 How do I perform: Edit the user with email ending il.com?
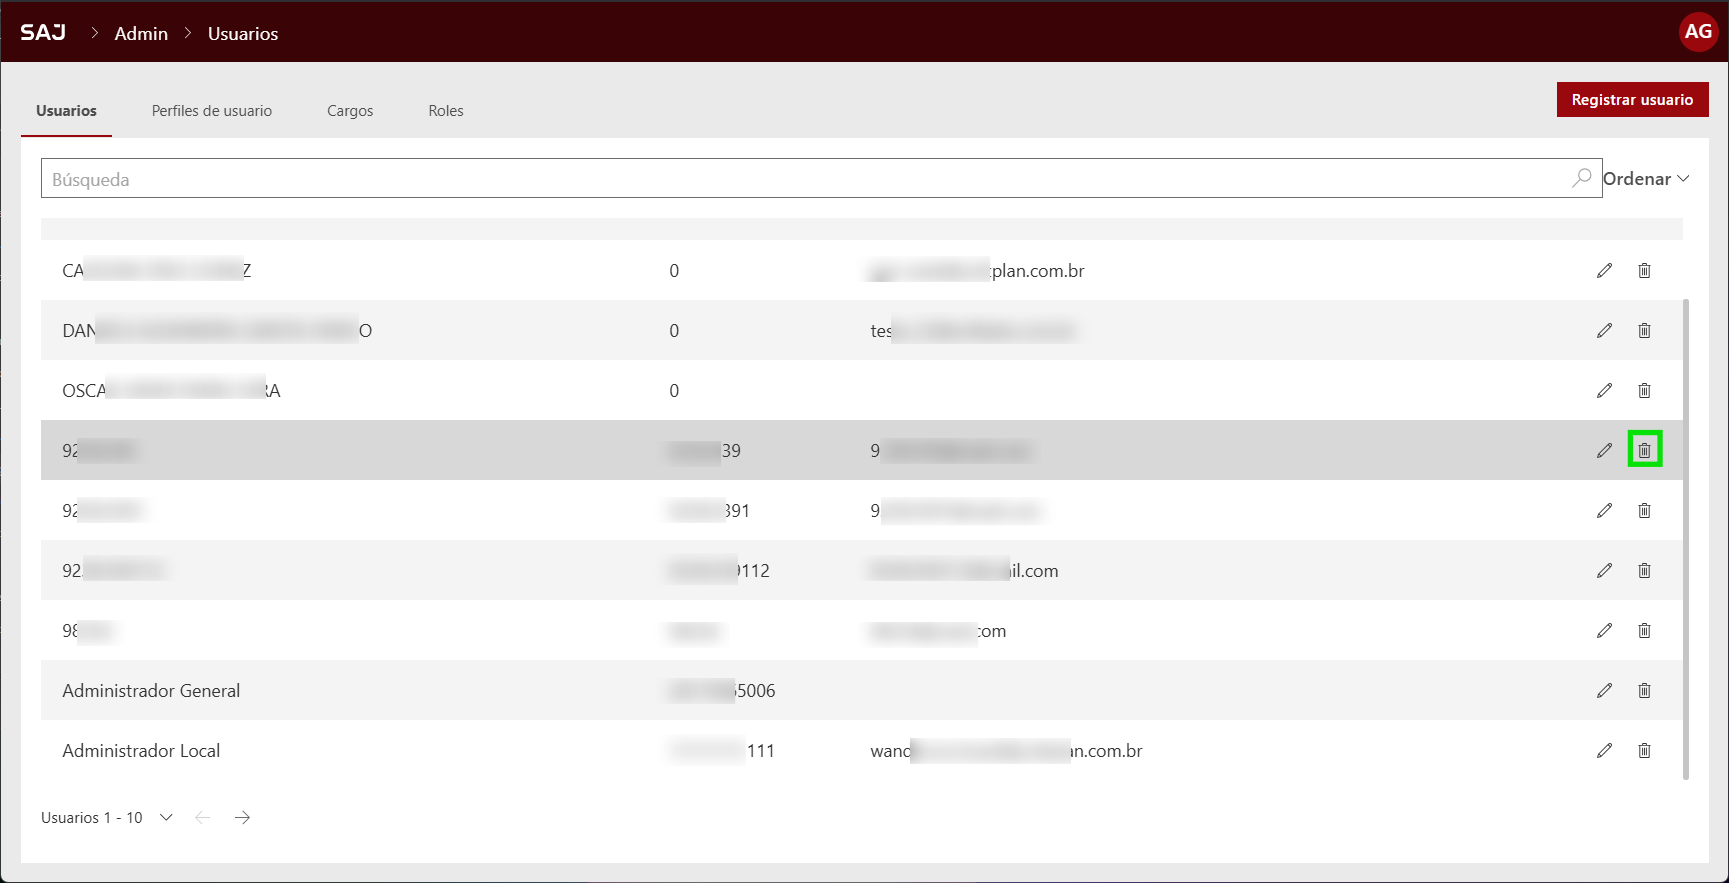[x=1604, y=570]
